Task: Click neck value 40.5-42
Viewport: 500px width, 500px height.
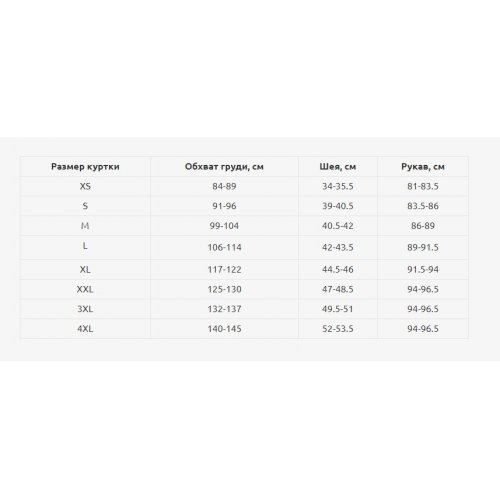Action: [338, 226]
